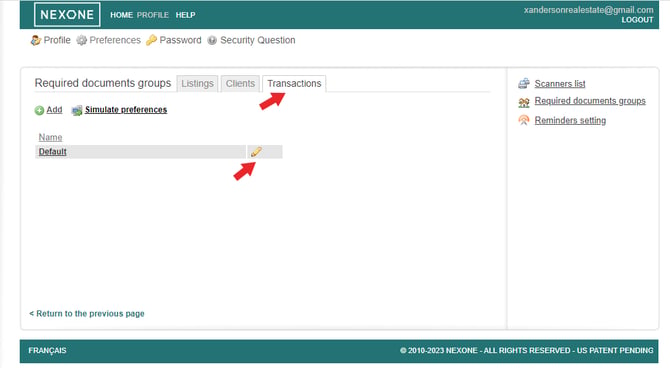Viewport: 670px width, 368px height.
Task: Open the Scanners list
Action: click(560, 84)
